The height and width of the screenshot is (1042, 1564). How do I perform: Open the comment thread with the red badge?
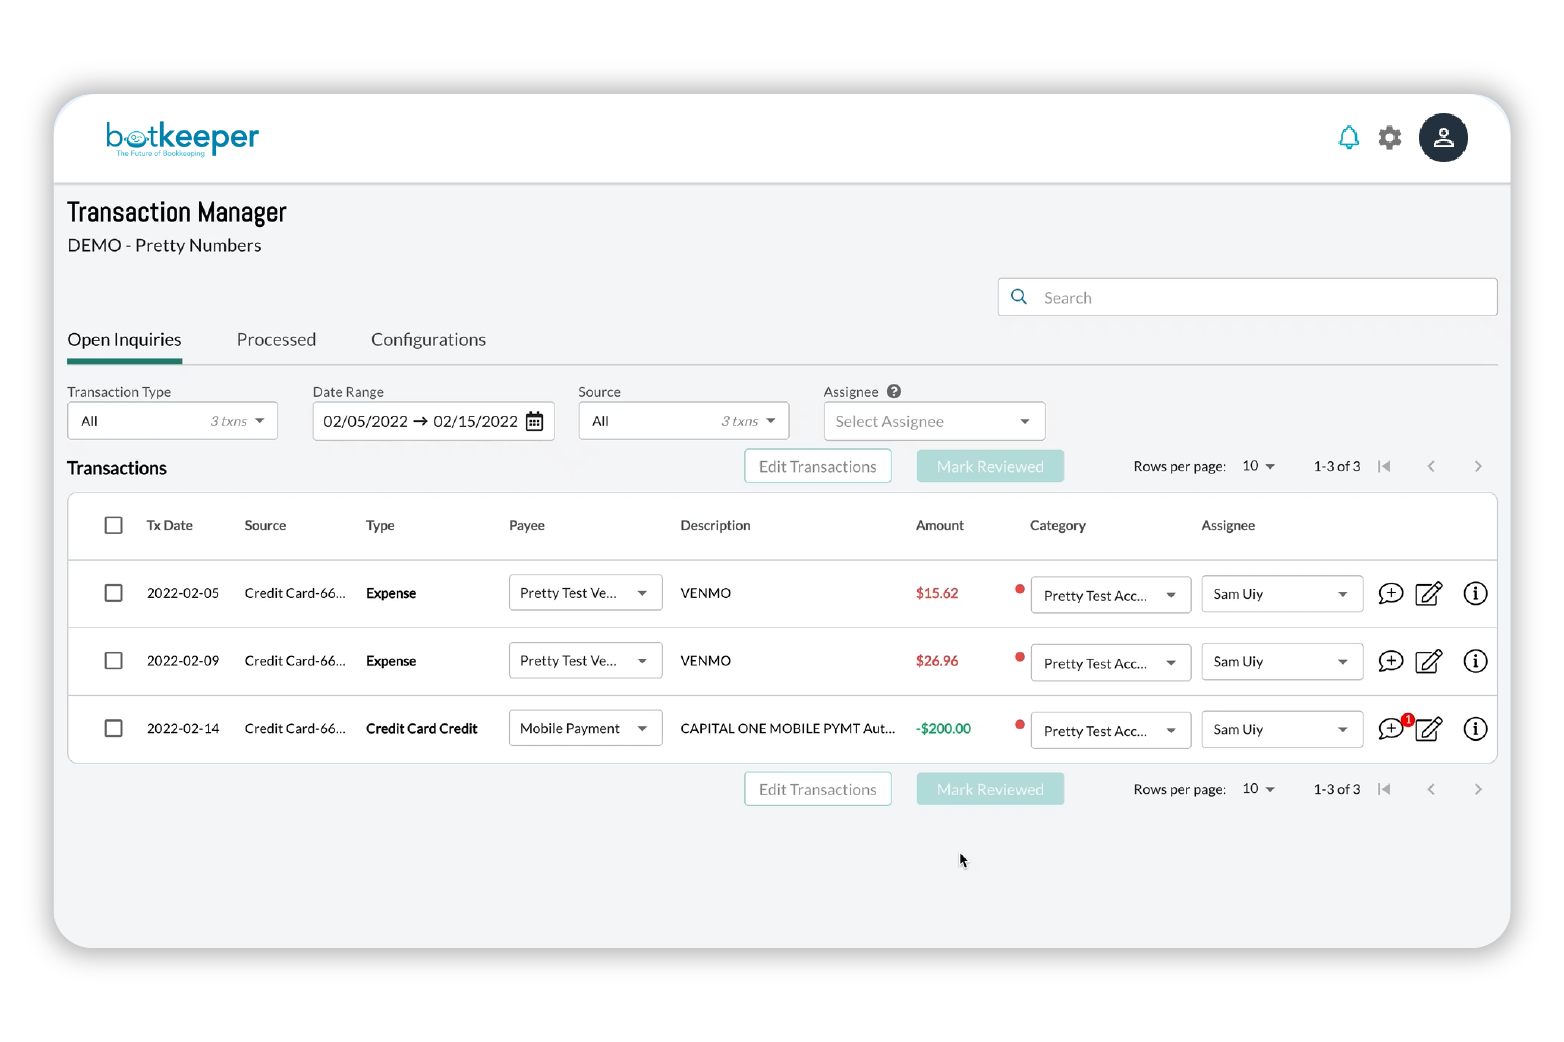[x=1390, y=729]
